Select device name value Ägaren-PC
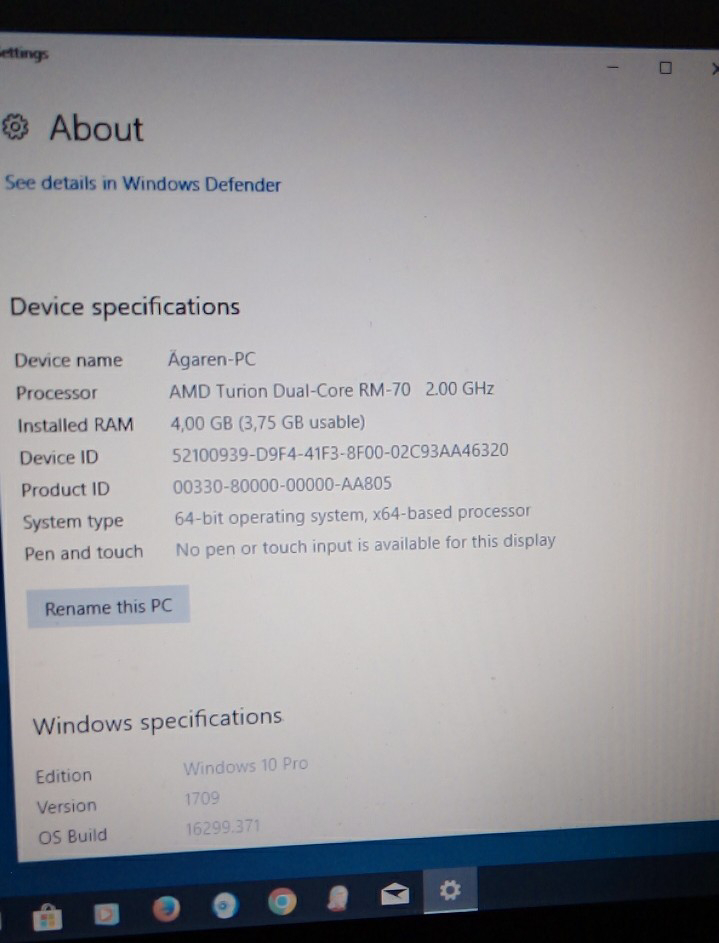Viewport: 719px width, 943px height. click(212, 359)
